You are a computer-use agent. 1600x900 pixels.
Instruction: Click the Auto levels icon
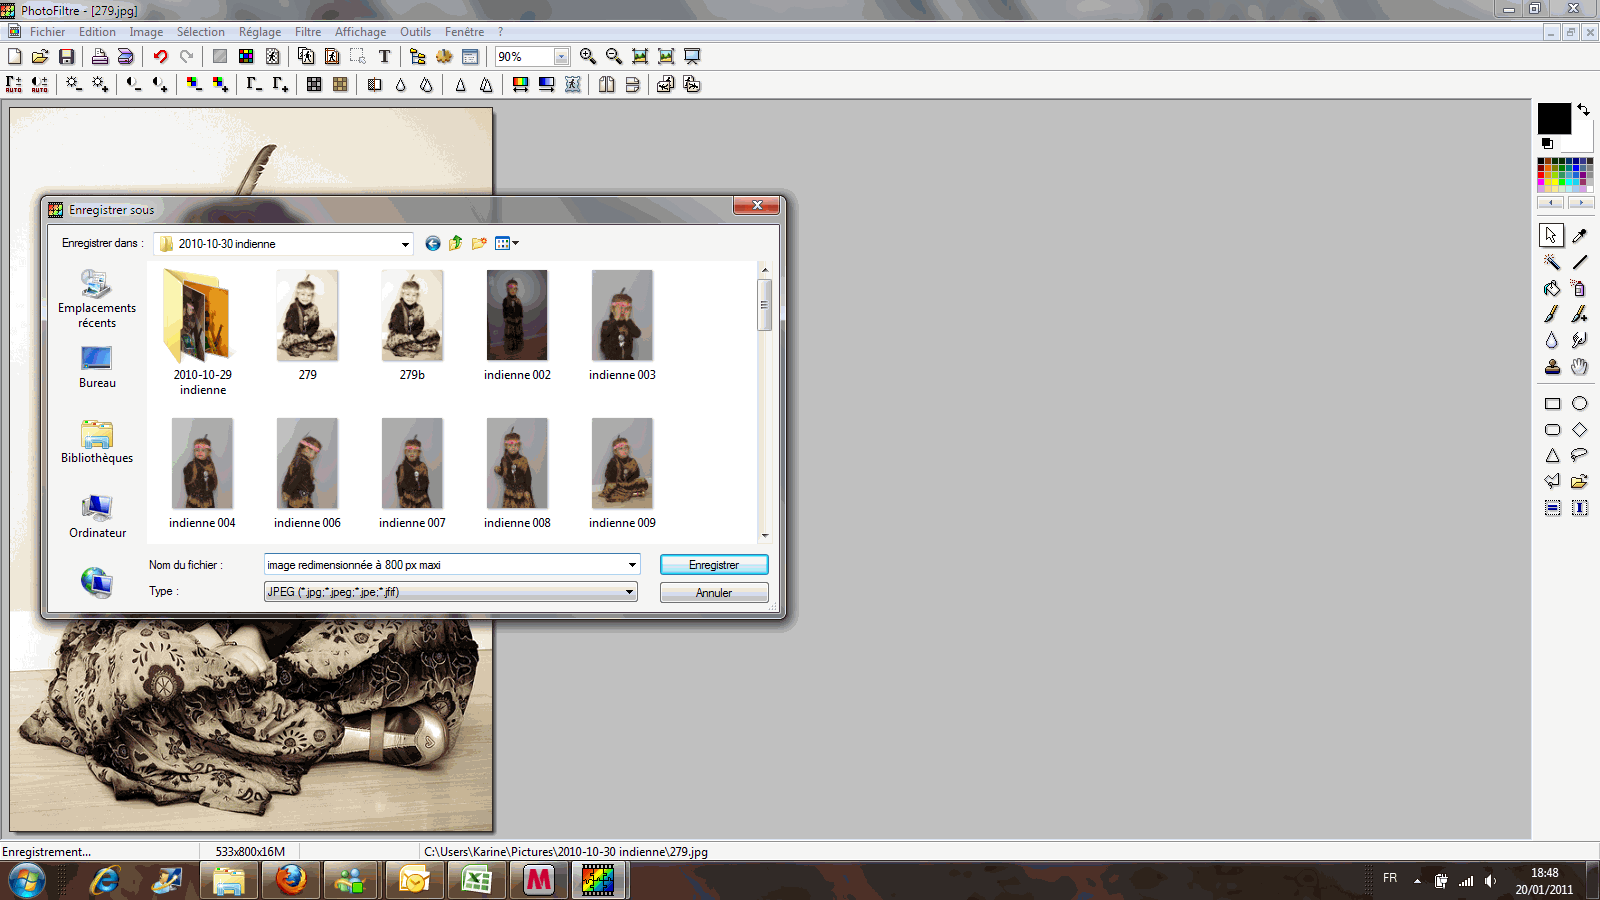click(x=14, y=84)
